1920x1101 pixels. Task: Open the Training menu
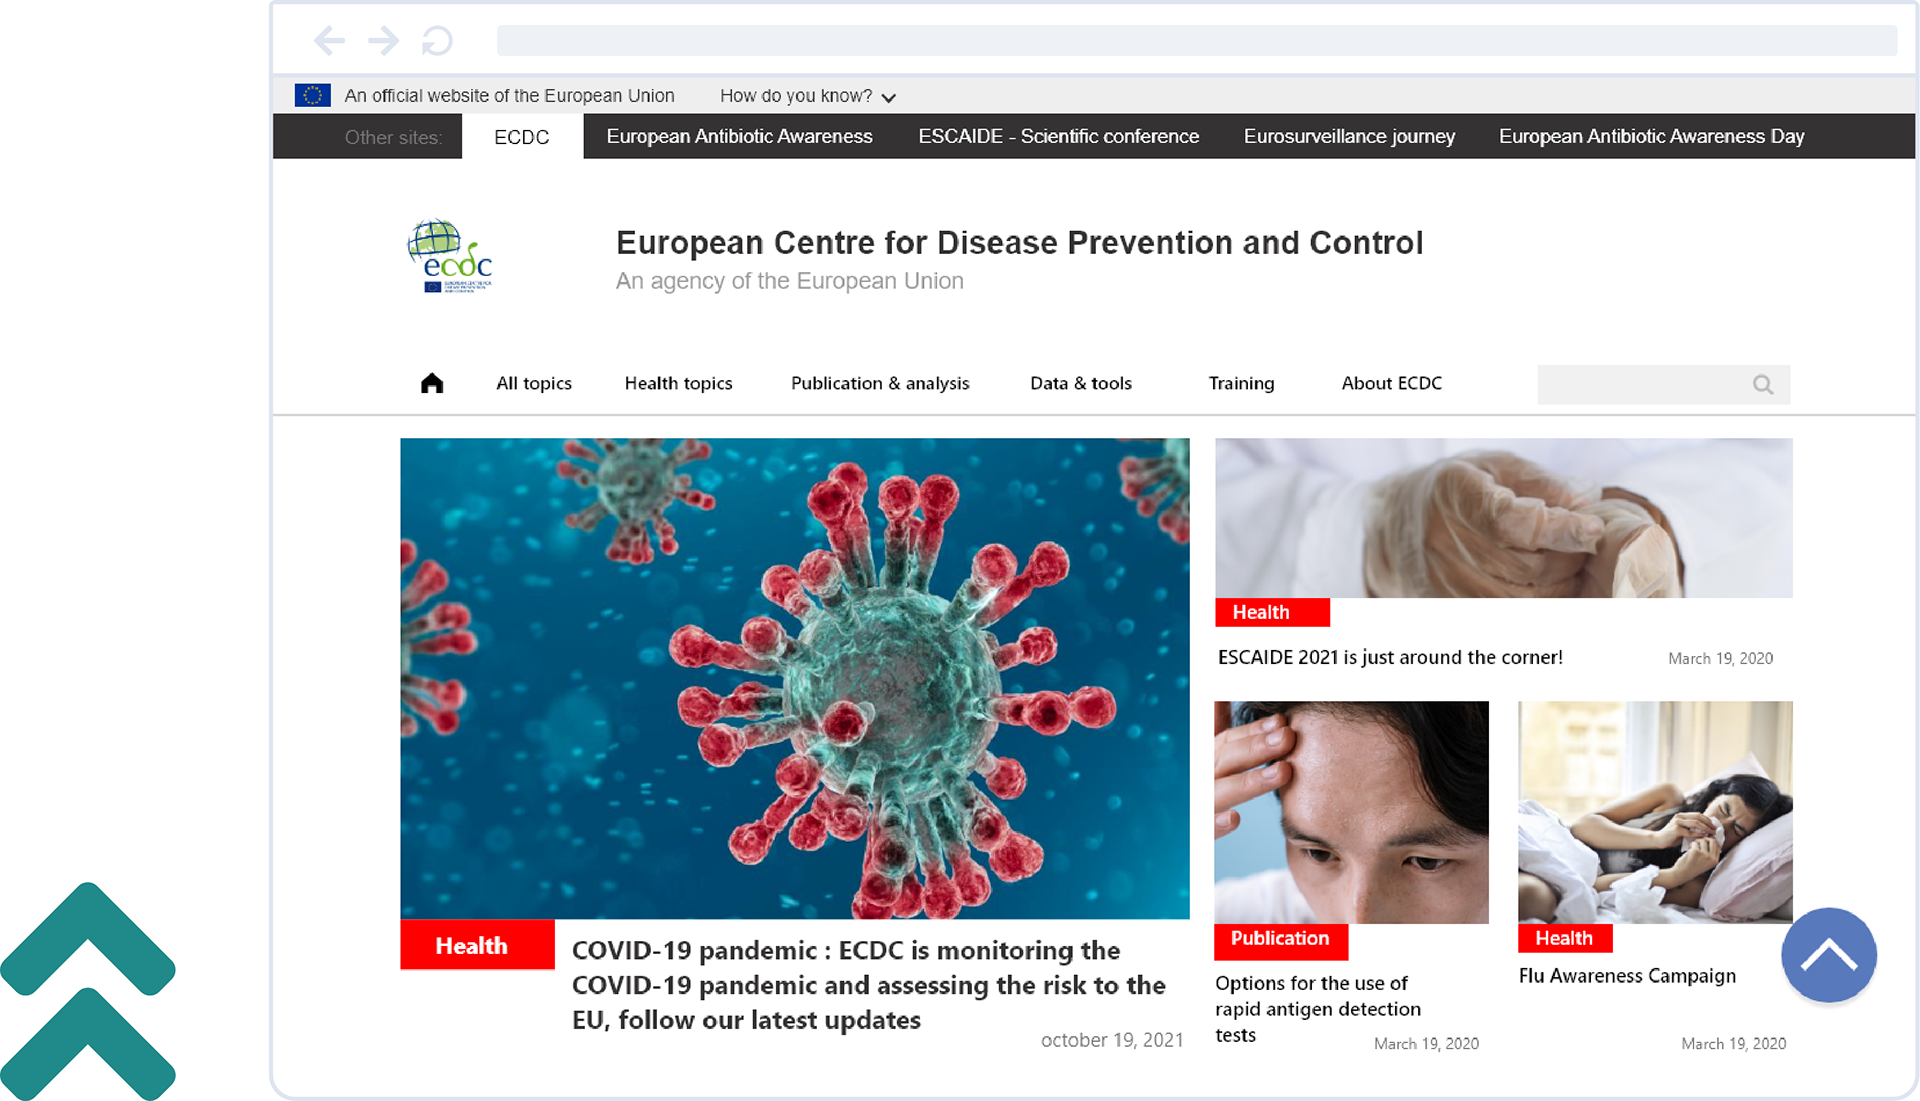1241,383
